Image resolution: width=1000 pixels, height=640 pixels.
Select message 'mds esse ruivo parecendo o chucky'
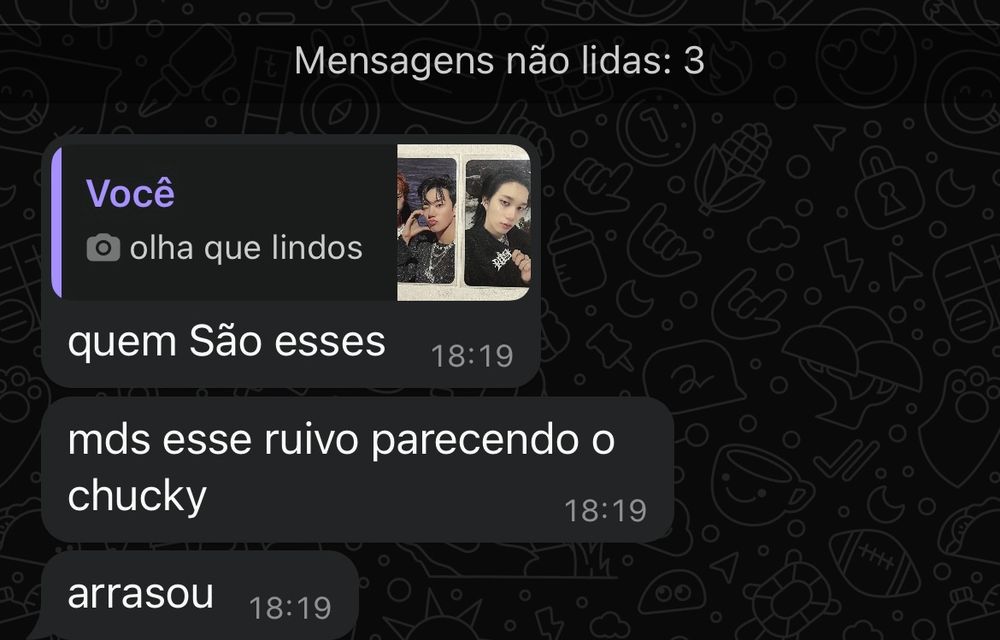coord(358,470)
